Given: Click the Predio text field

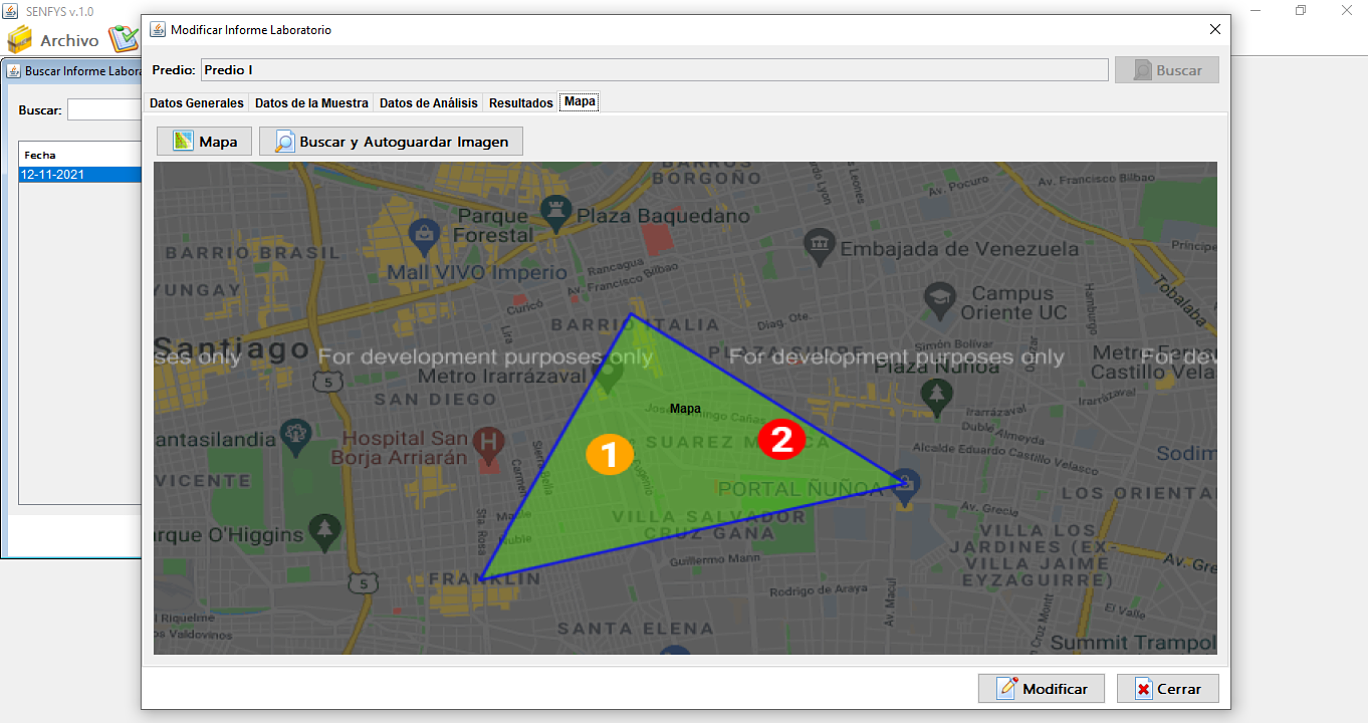Looking at the screenshot, I should [655, 70].
